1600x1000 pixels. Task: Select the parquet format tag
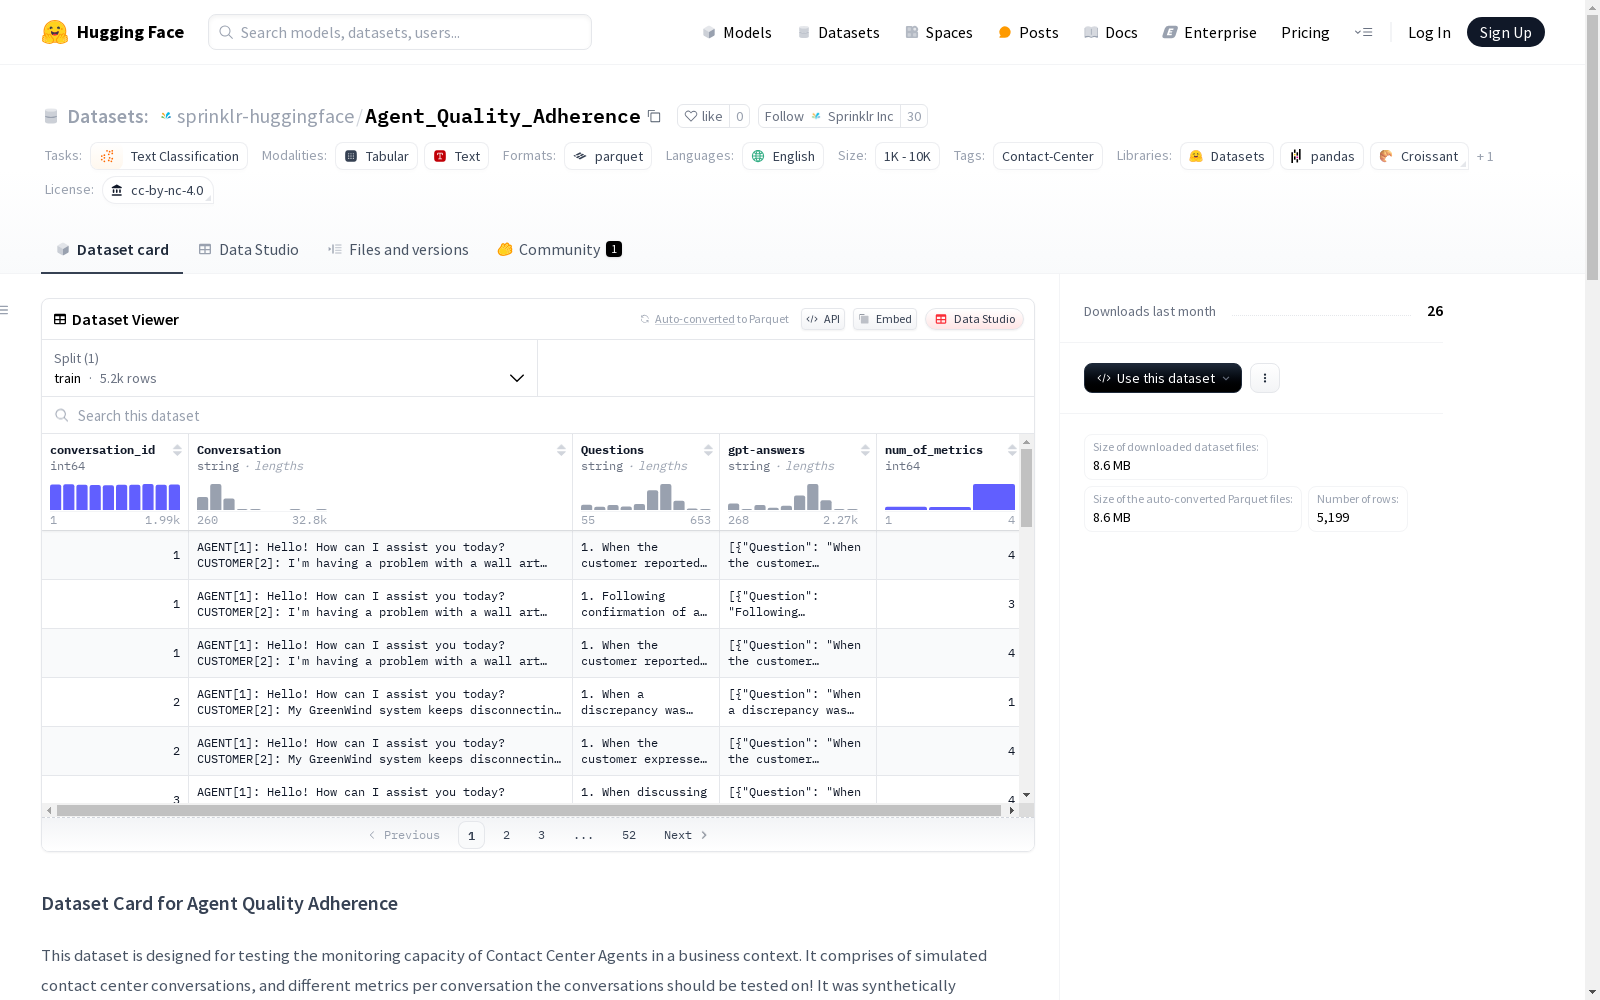coord(608,156)
